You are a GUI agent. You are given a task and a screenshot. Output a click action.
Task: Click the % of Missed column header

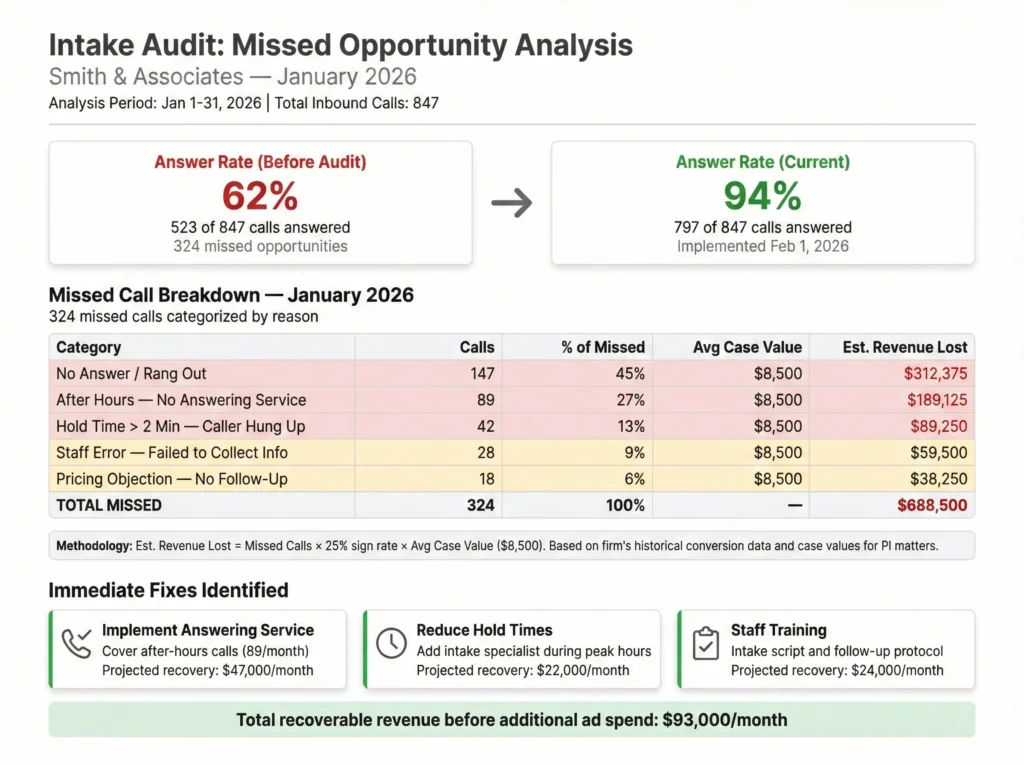coord(602,347)
